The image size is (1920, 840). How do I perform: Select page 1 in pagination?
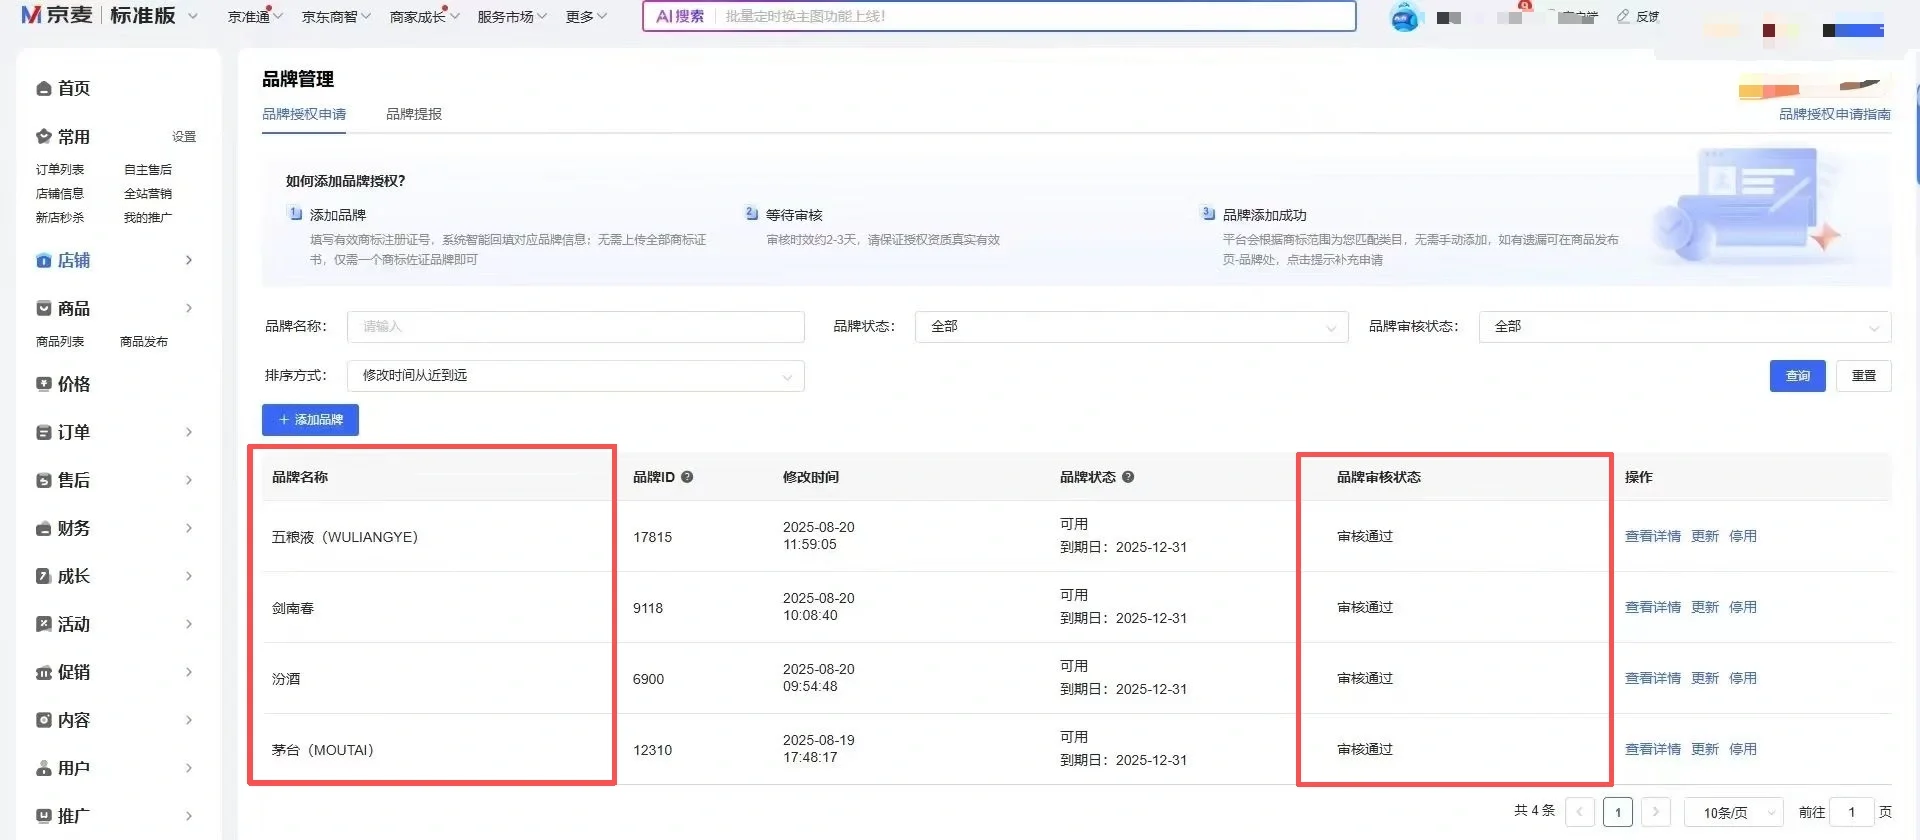1617,812
